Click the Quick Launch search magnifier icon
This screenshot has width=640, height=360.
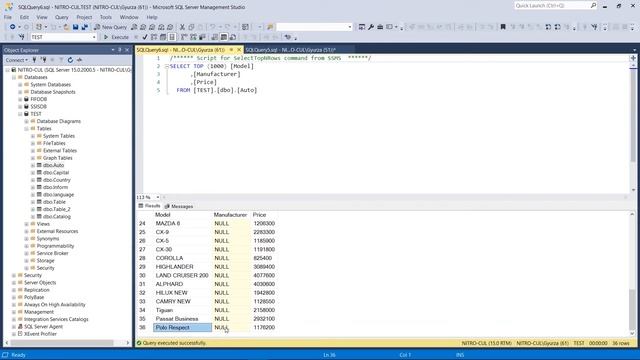pos(593,5)
